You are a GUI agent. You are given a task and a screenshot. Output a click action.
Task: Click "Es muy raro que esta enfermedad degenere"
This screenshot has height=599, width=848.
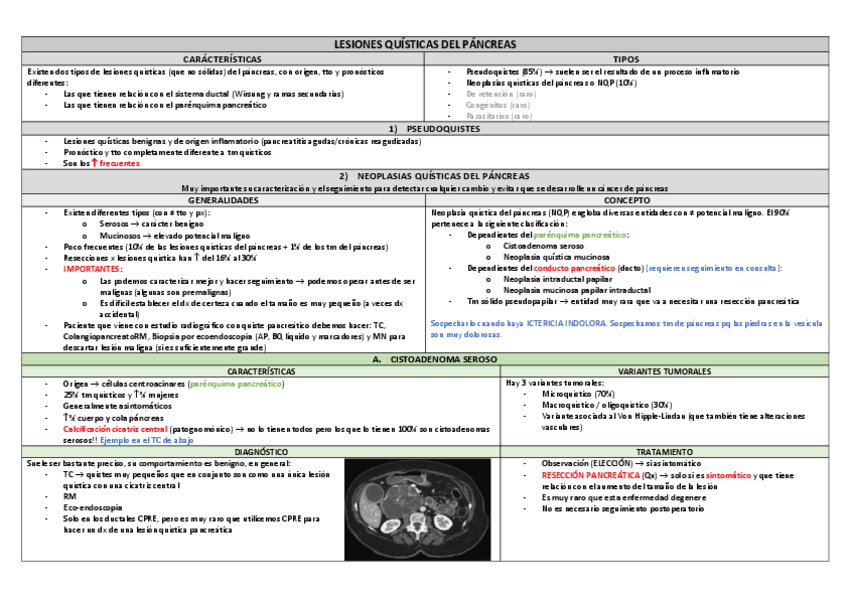click(x=624, y=497)
